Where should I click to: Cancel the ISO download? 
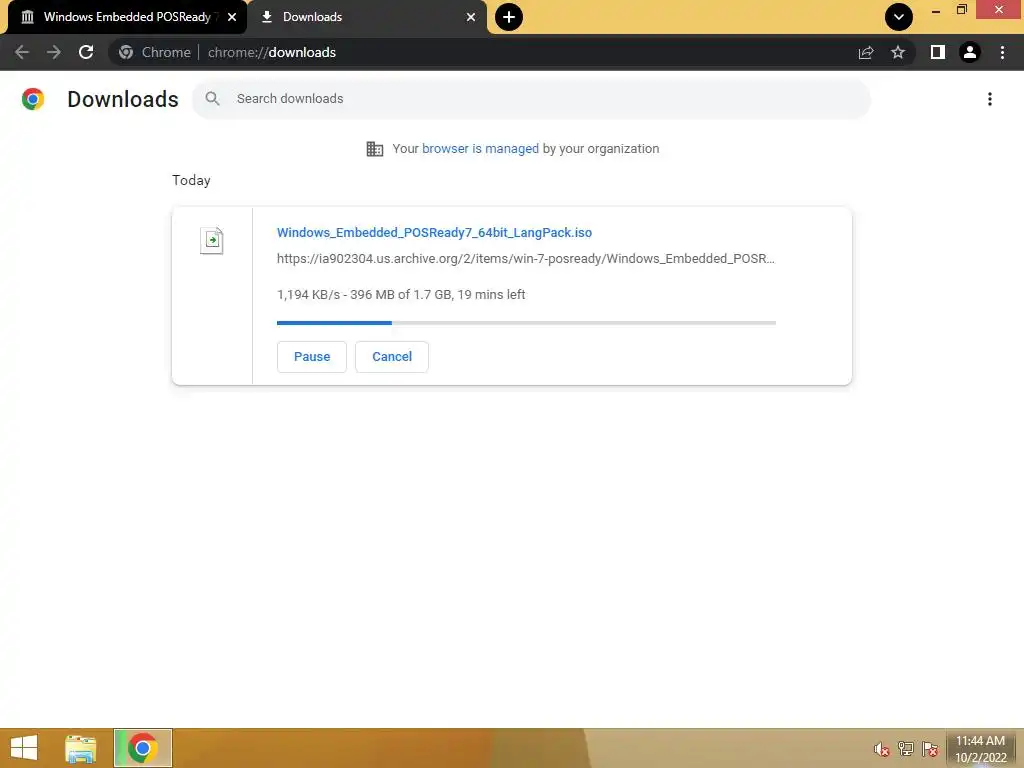tap(392, 357)
